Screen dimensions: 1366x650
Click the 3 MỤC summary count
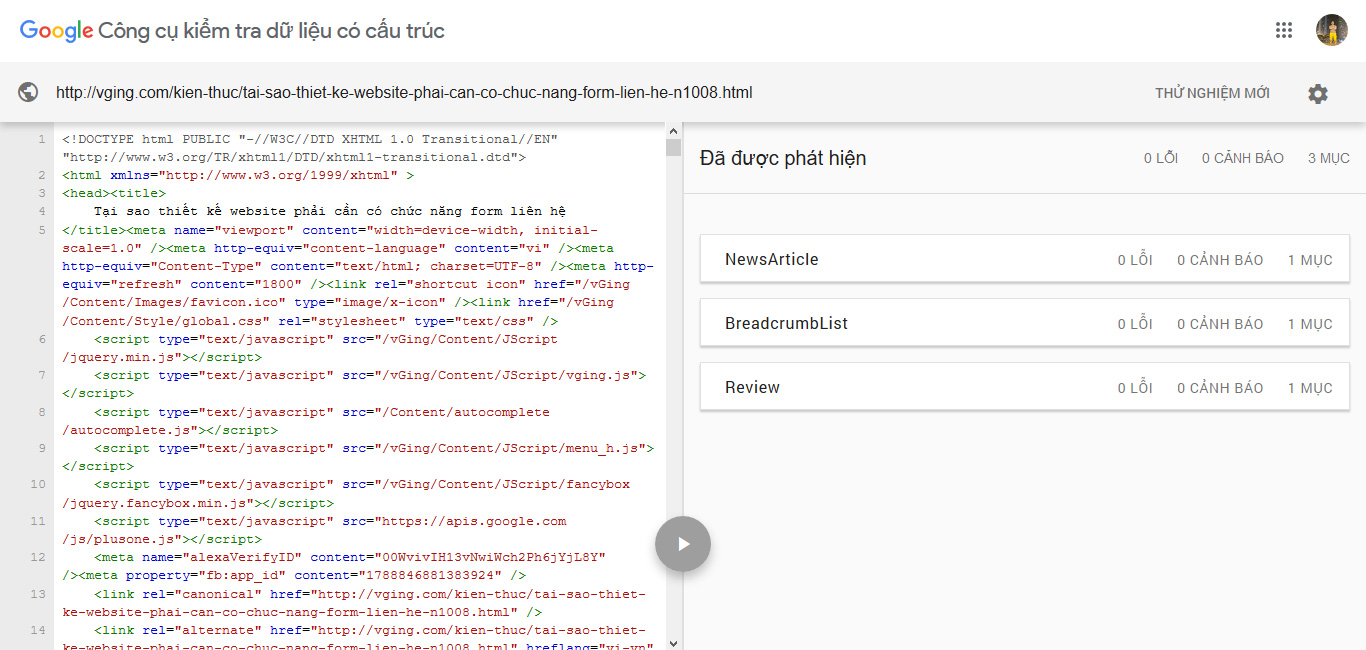[x=1328, y=158]
